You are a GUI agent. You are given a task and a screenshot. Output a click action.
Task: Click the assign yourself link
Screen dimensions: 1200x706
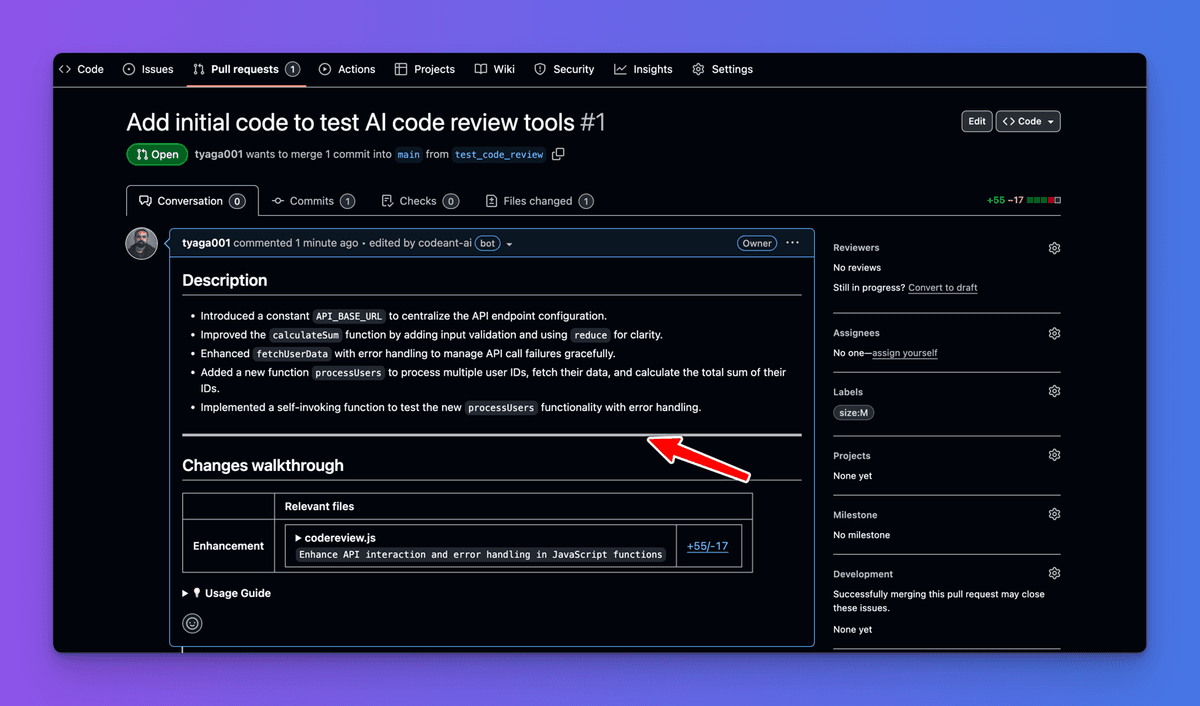pos(904,352)
